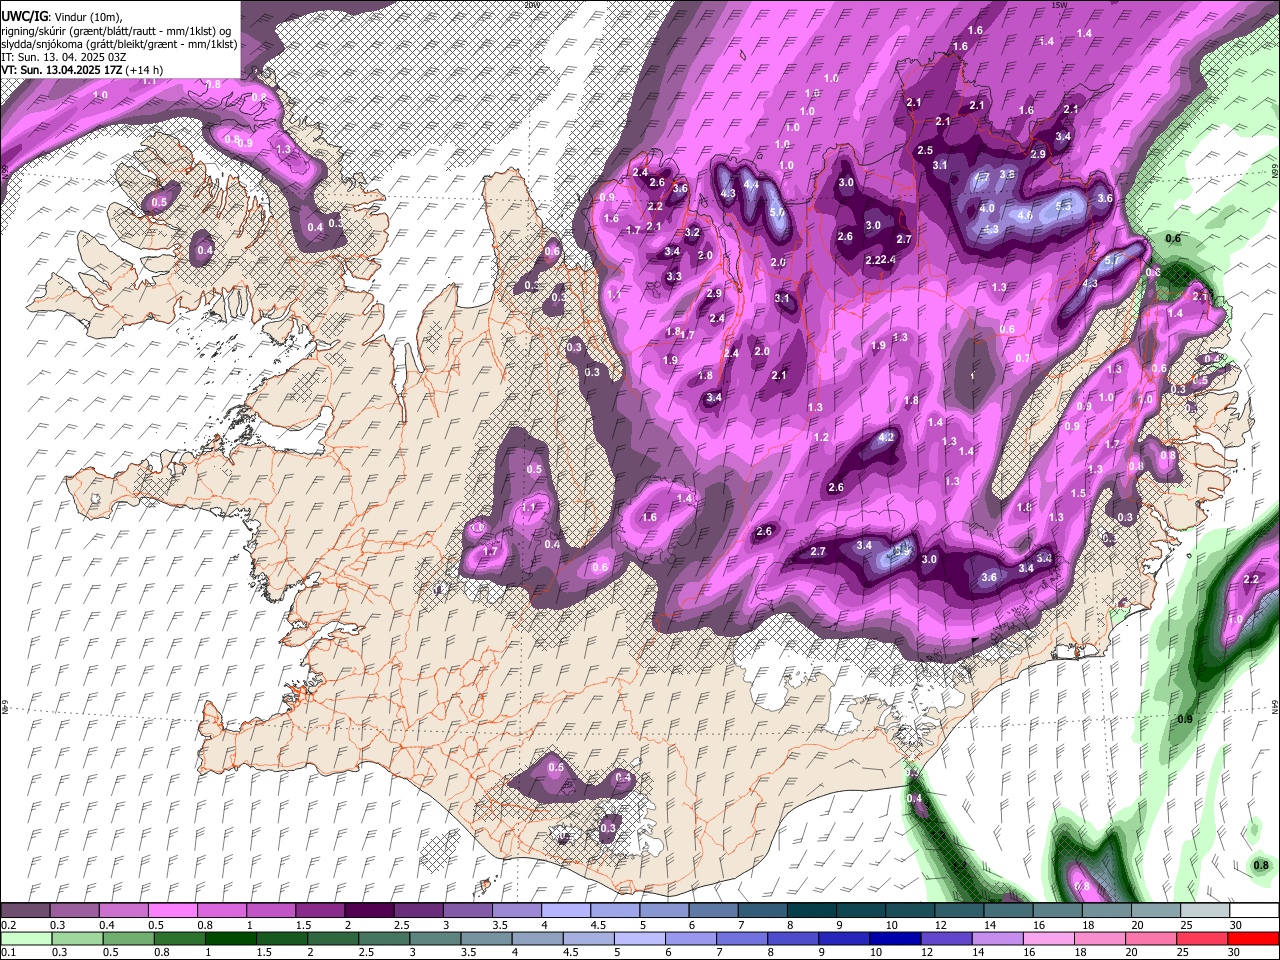This screenshot has height=960, width=1280.
Task: Click the '4.6' snowfall value on the map
Action: coord(1025,215)
